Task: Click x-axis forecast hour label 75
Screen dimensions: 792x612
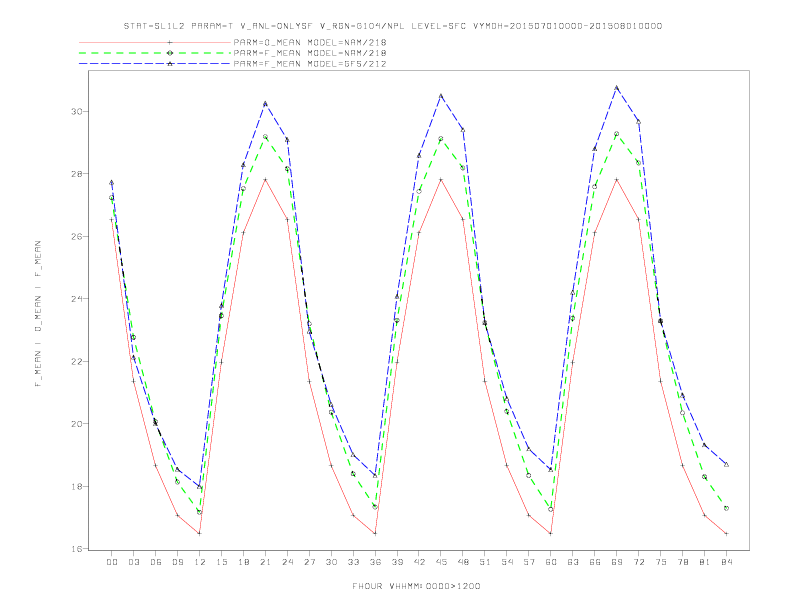Action: [x=661, y=562]
